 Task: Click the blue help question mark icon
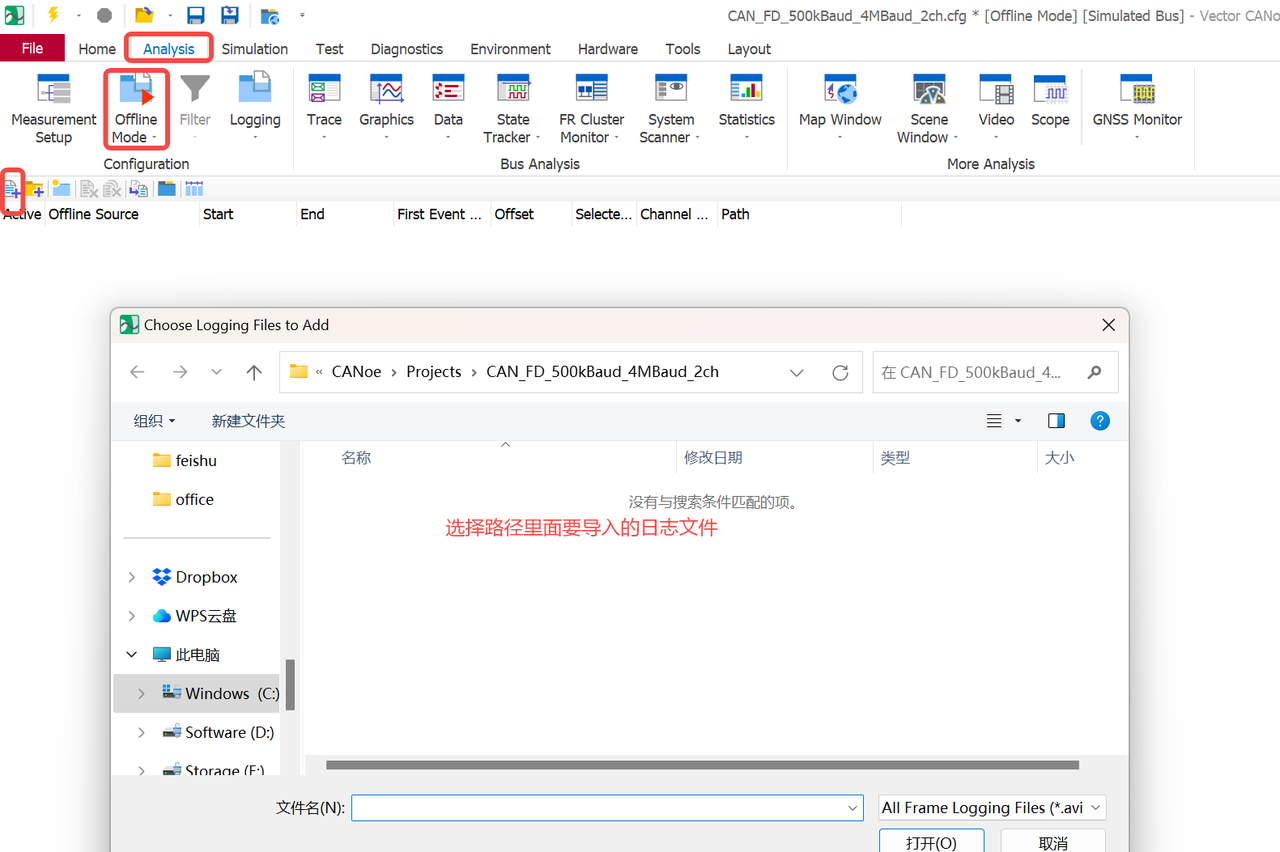click(x=1100, y=421)
